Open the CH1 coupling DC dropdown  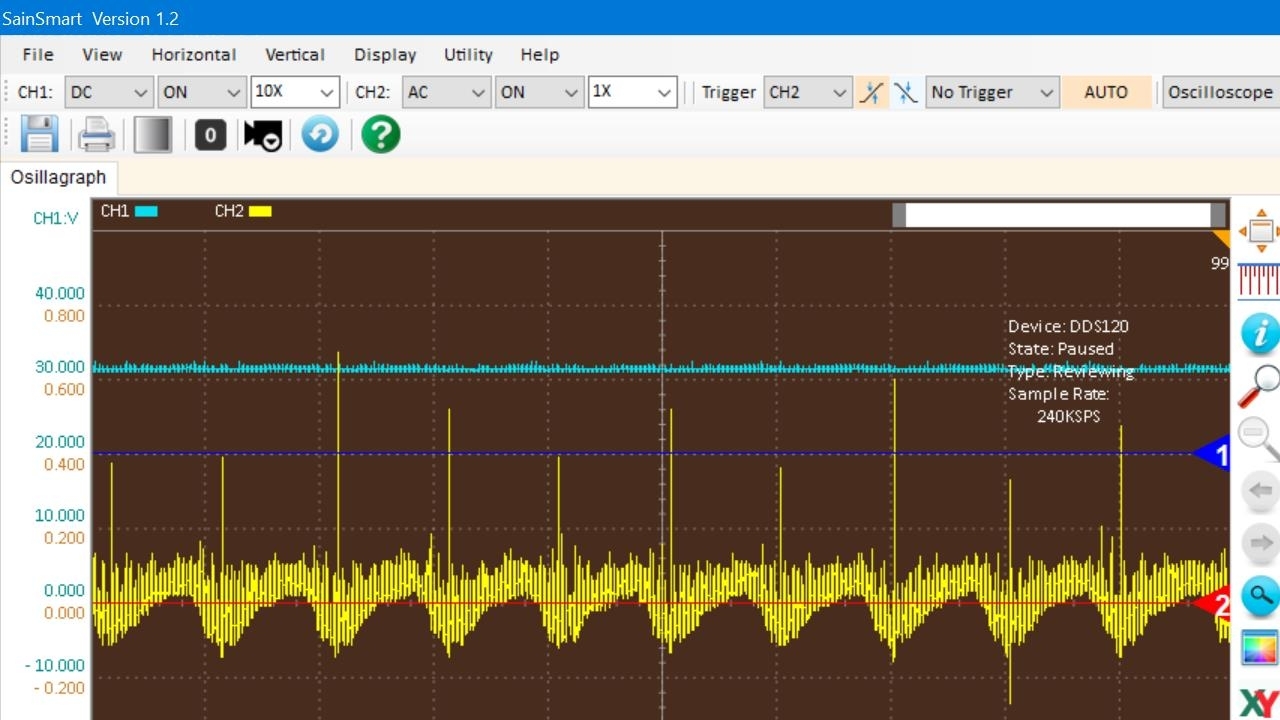pos(109,92)
